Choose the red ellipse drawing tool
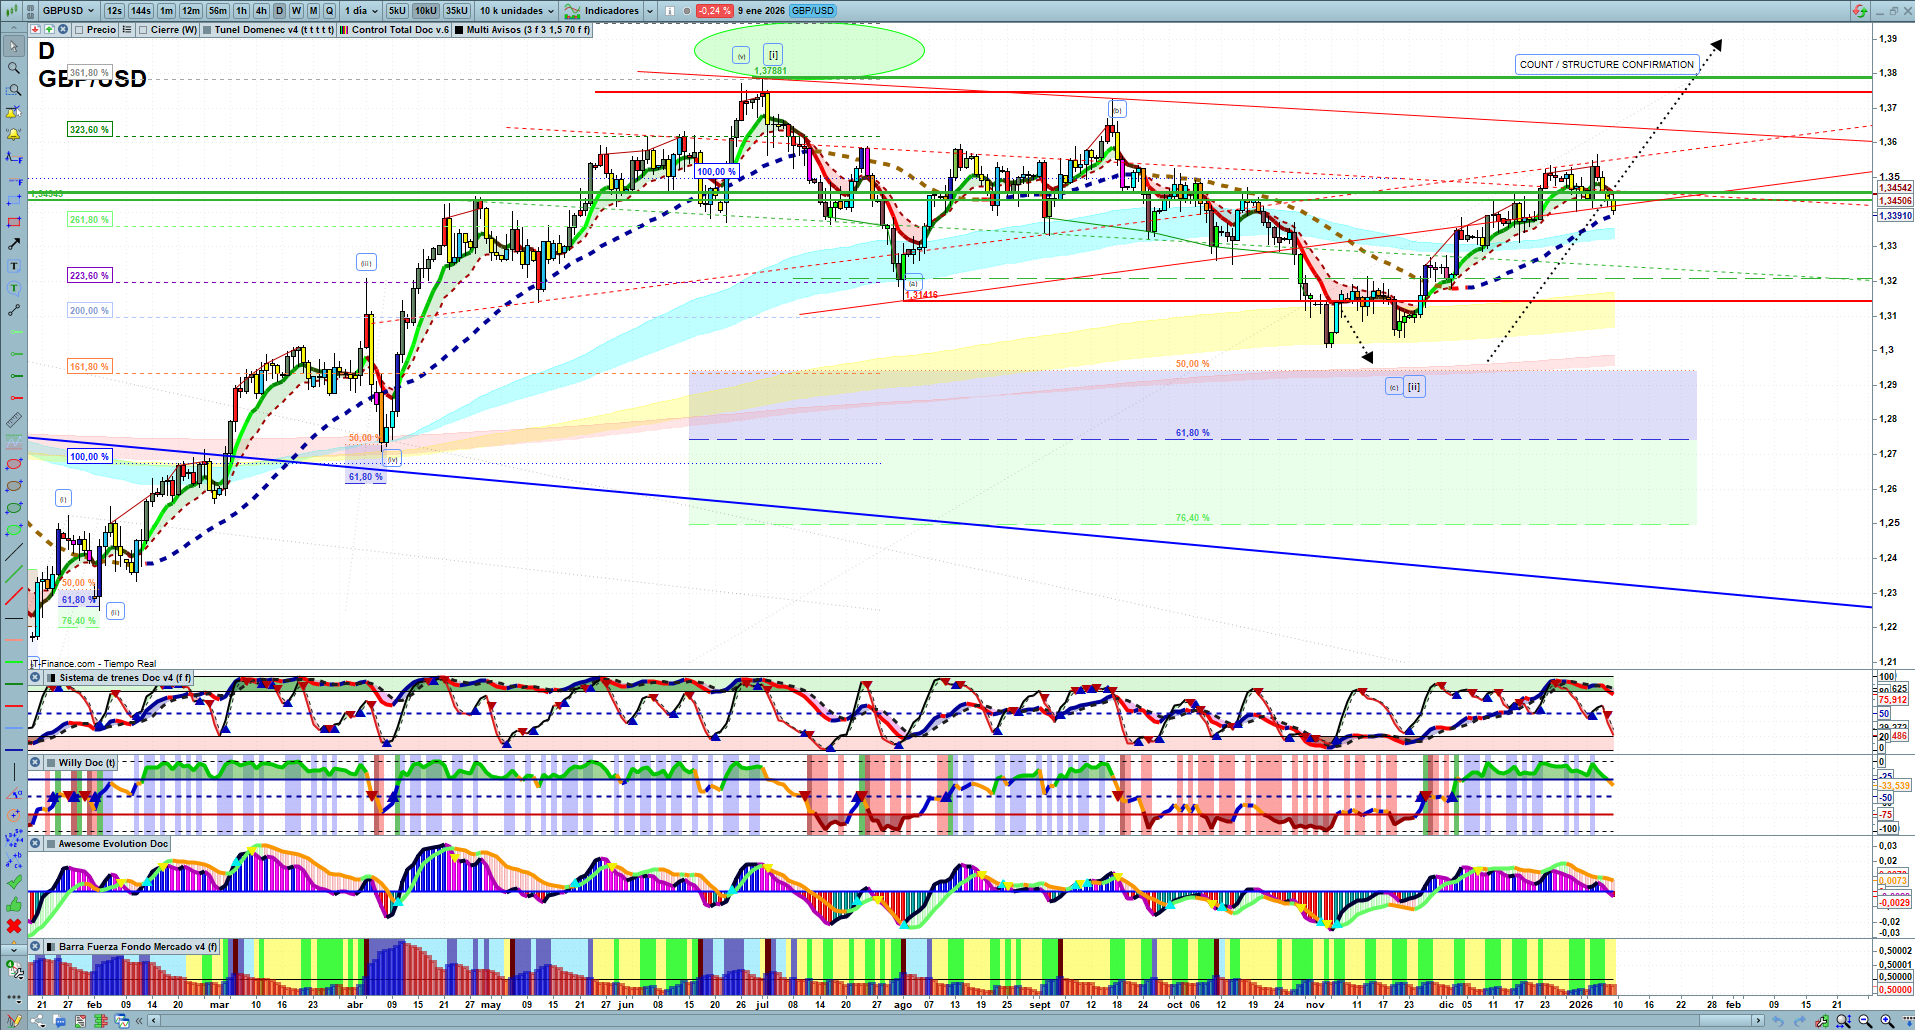 click(x=13, y=464)
